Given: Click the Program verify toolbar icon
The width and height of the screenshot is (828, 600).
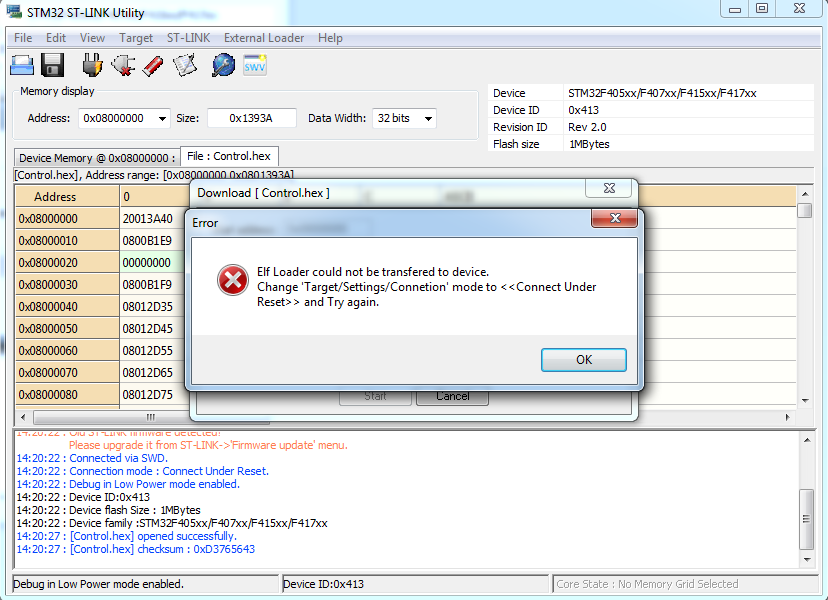Looking at the screenshot, I should coord(185,66).
